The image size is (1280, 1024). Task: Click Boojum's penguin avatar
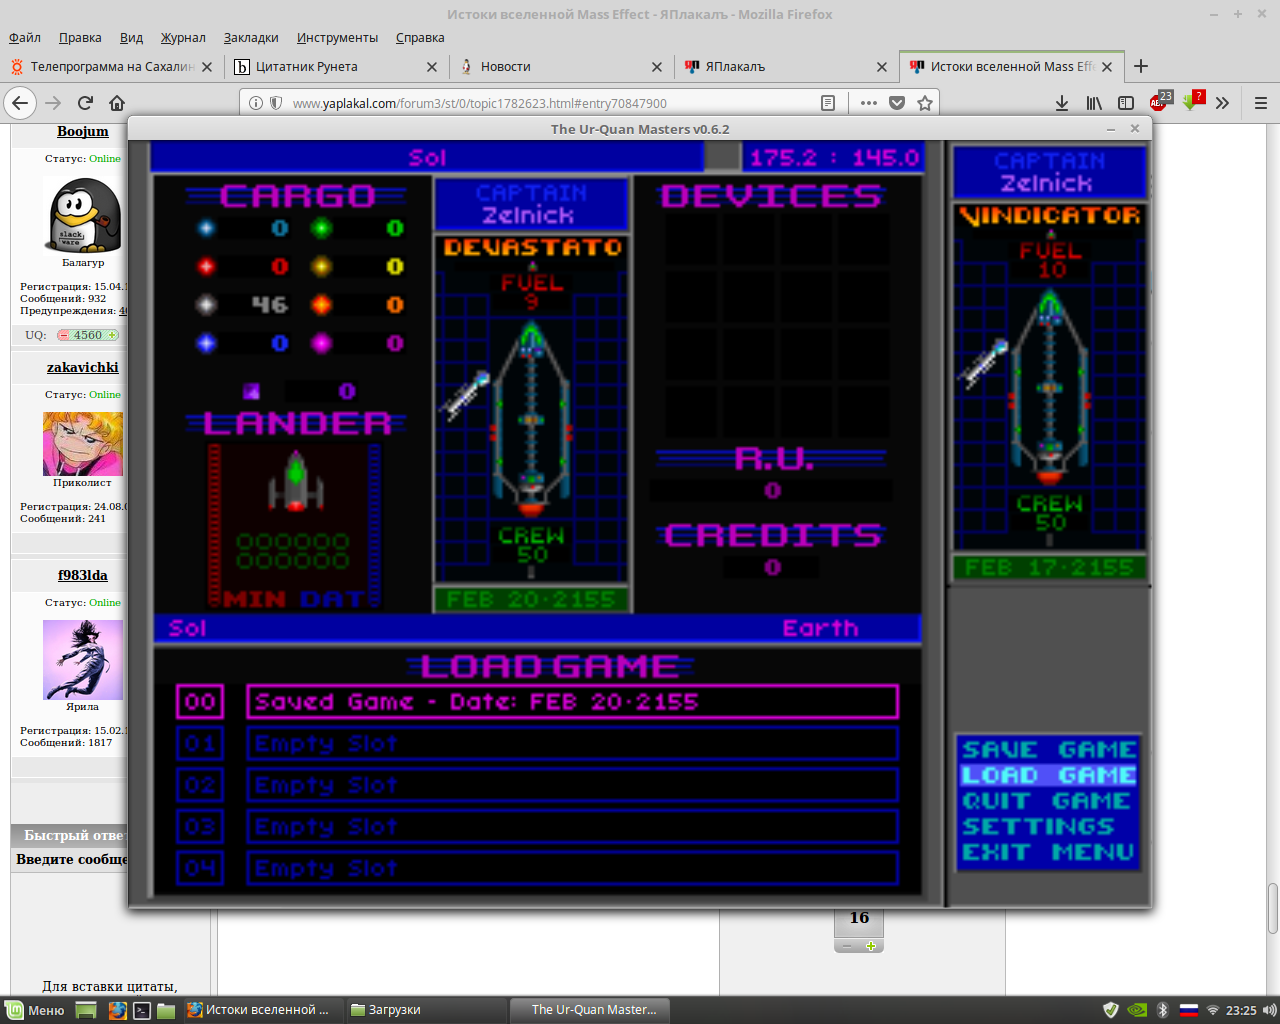(84, 215)
